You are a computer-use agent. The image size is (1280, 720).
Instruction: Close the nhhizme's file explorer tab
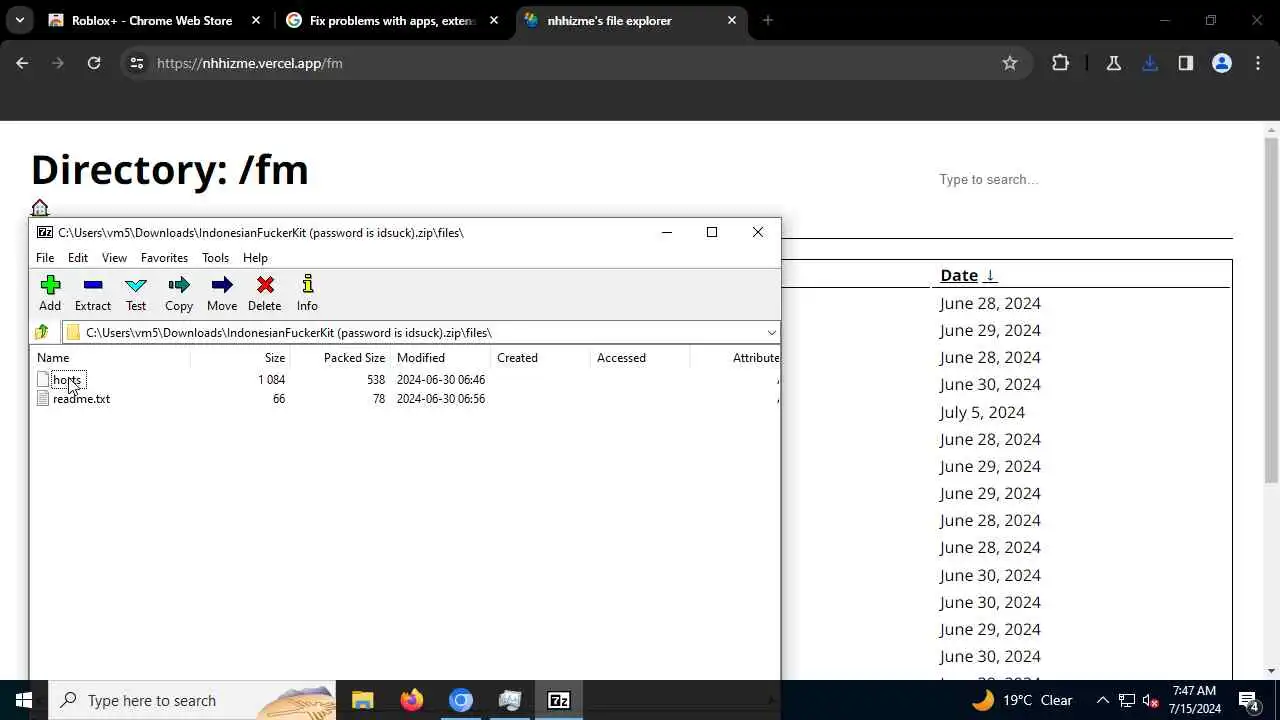click(732, 20)
